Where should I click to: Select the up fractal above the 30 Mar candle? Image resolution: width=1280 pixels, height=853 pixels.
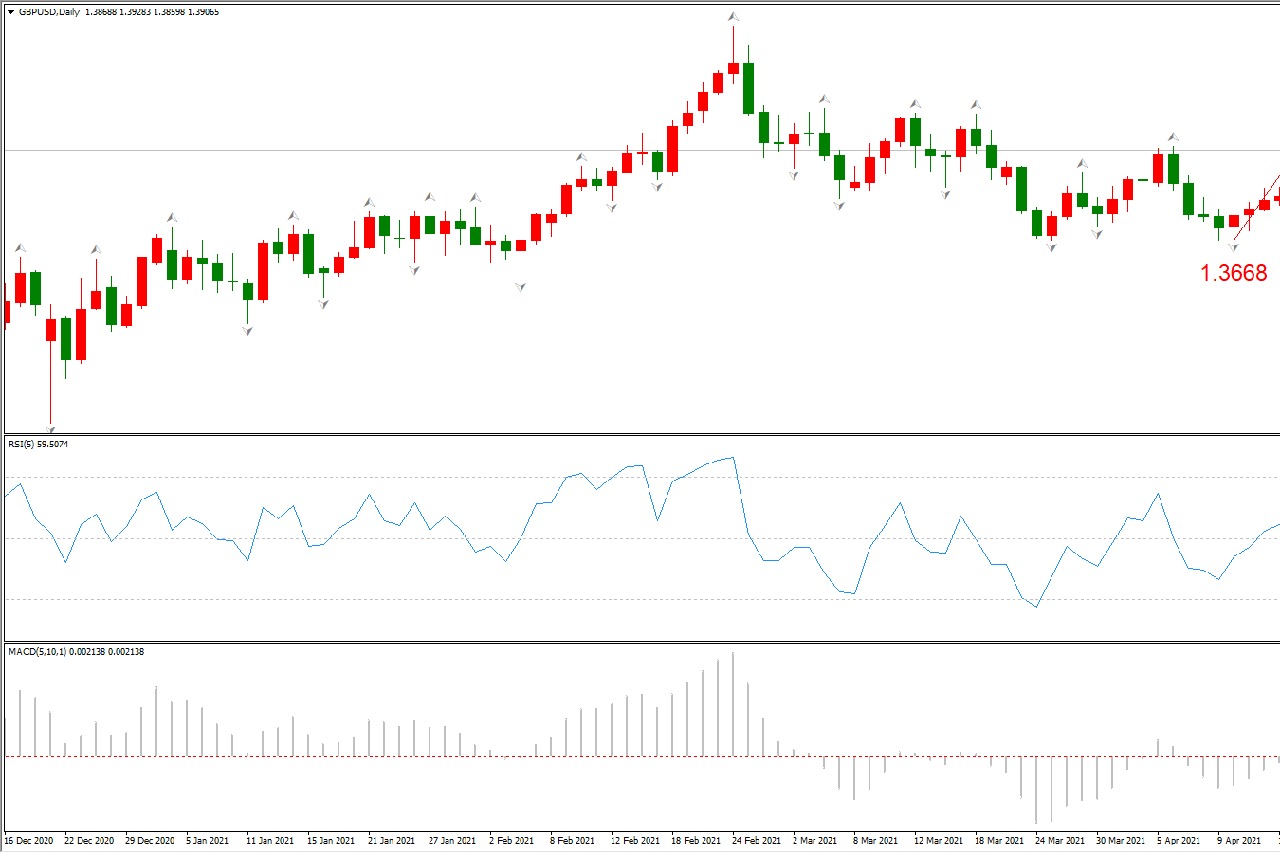pos(1081,163)
